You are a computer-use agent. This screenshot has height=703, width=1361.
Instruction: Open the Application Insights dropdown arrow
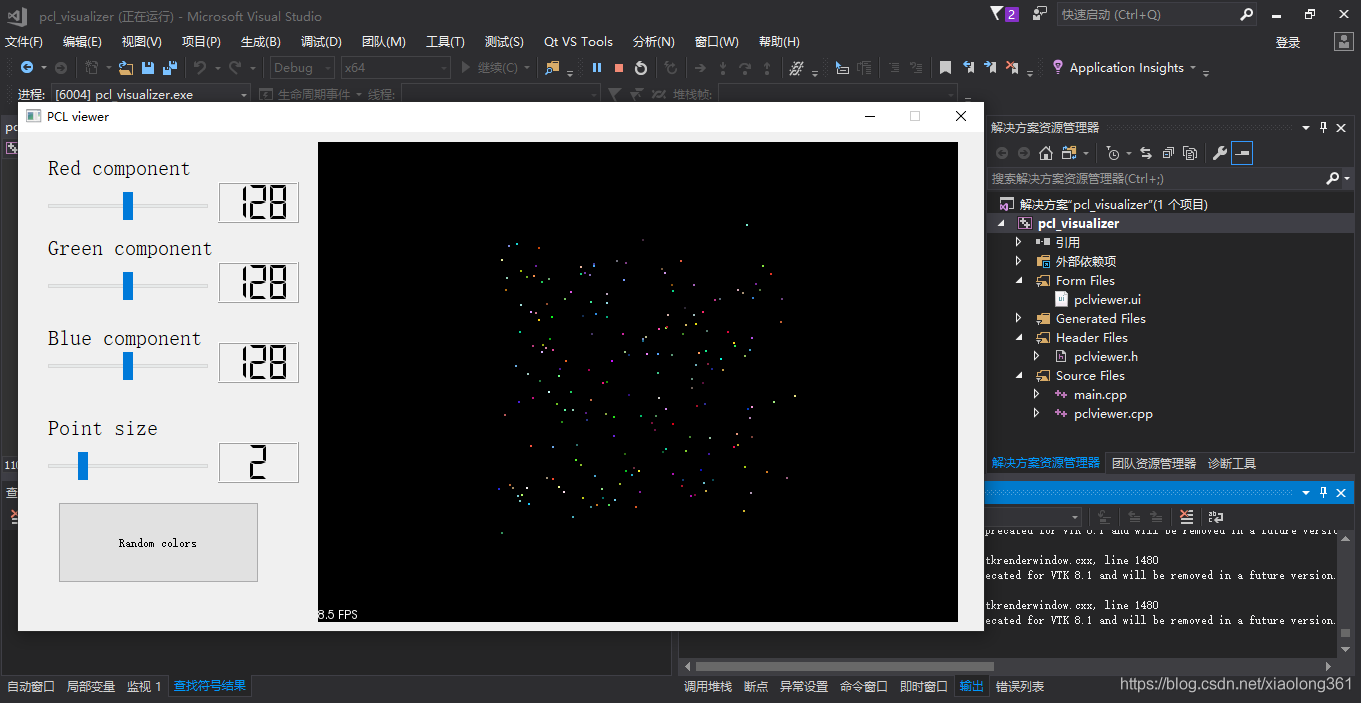(1193, 68)
